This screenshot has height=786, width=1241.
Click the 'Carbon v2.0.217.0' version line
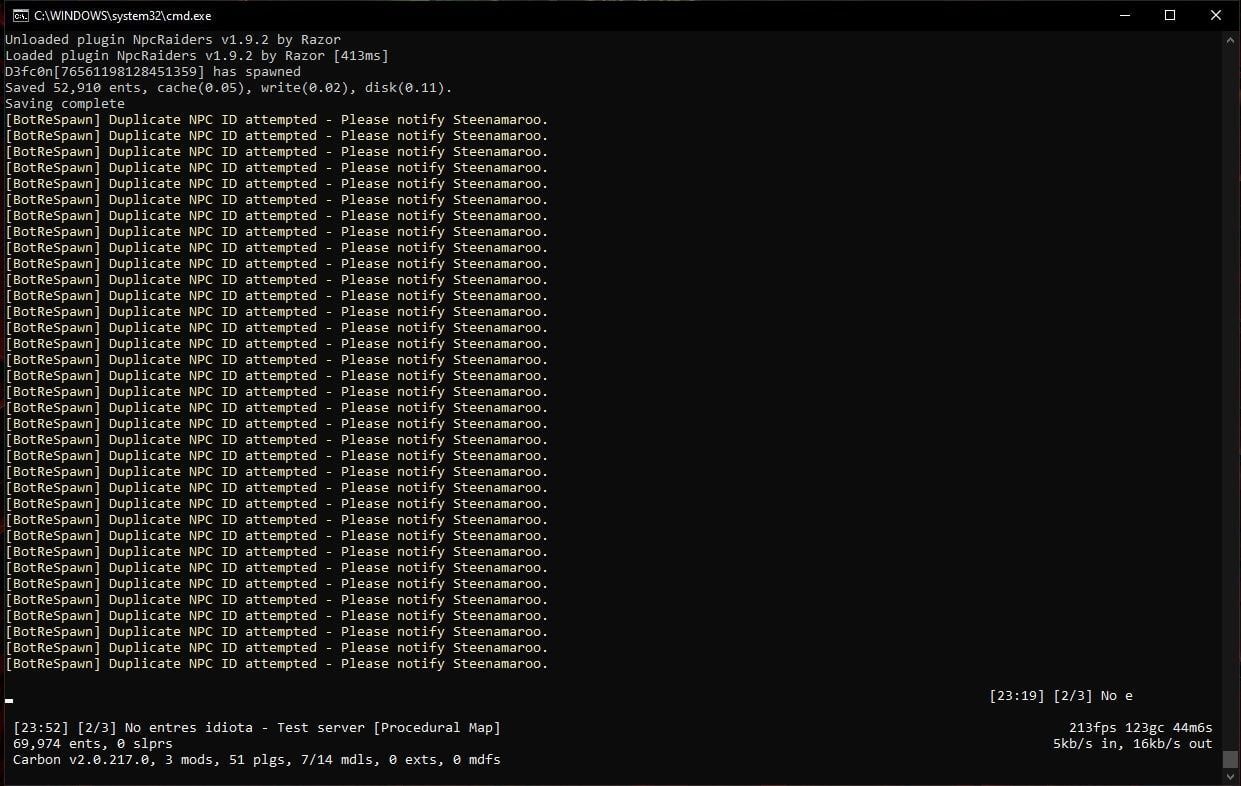click(x=256, y=760)
